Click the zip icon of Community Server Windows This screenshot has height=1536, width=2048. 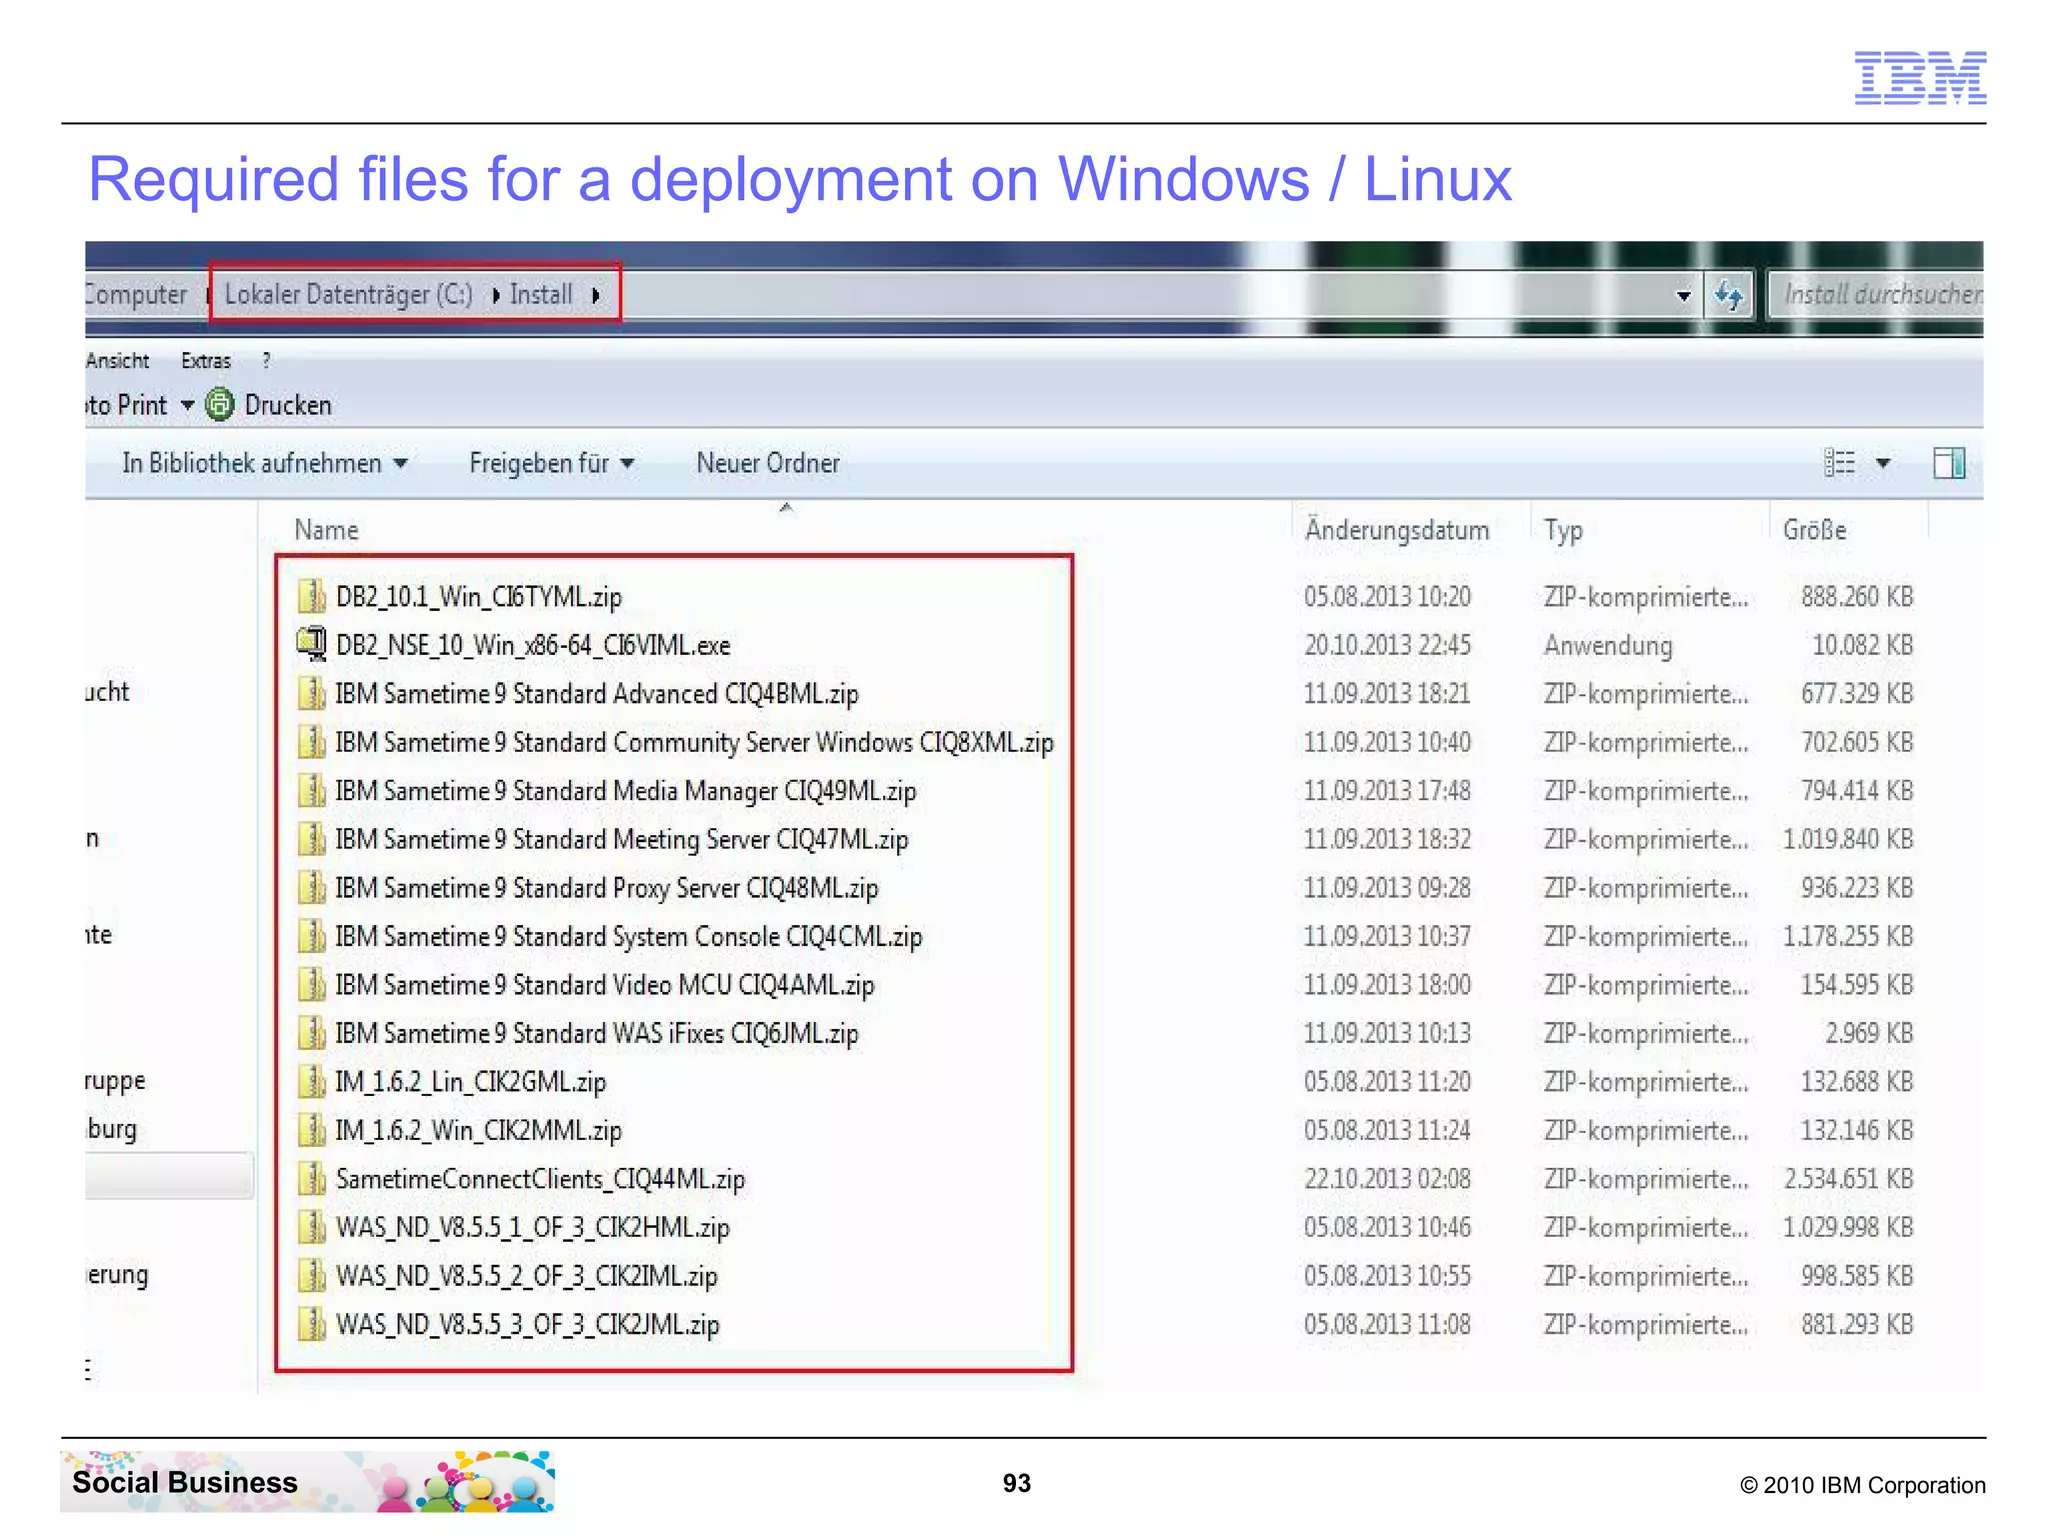tap(312, 742)
